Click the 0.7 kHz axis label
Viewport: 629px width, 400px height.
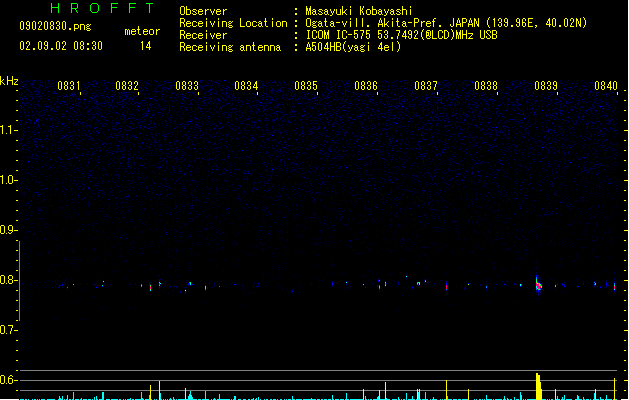pos(8,330)
